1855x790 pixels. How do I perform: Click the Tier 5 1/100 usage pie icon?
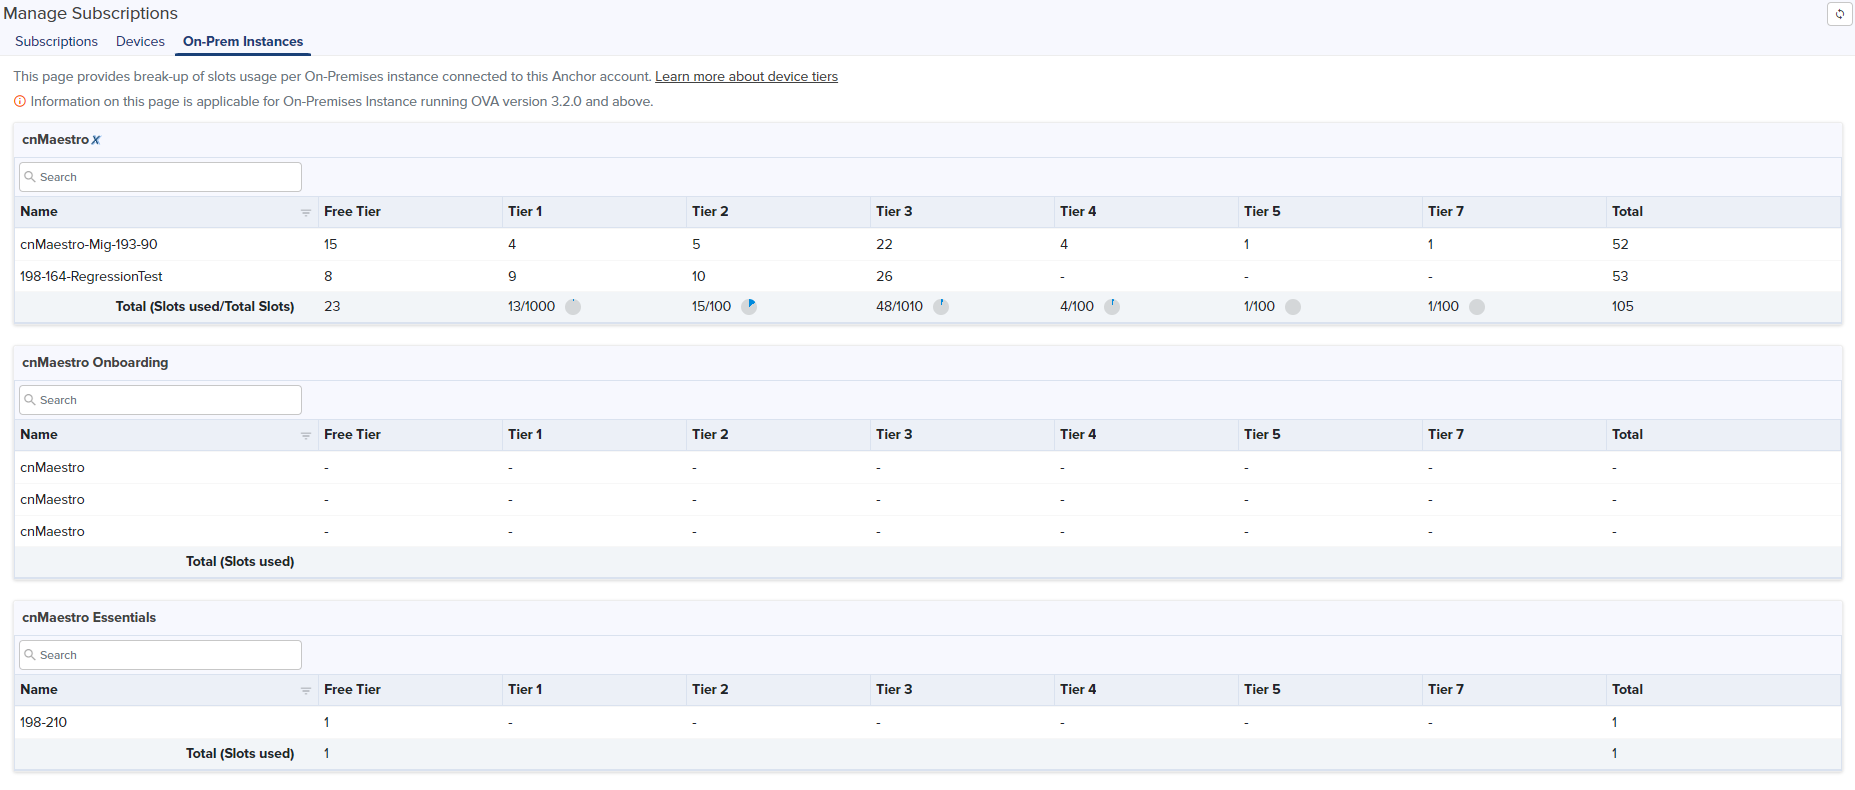pos(1293,307)
